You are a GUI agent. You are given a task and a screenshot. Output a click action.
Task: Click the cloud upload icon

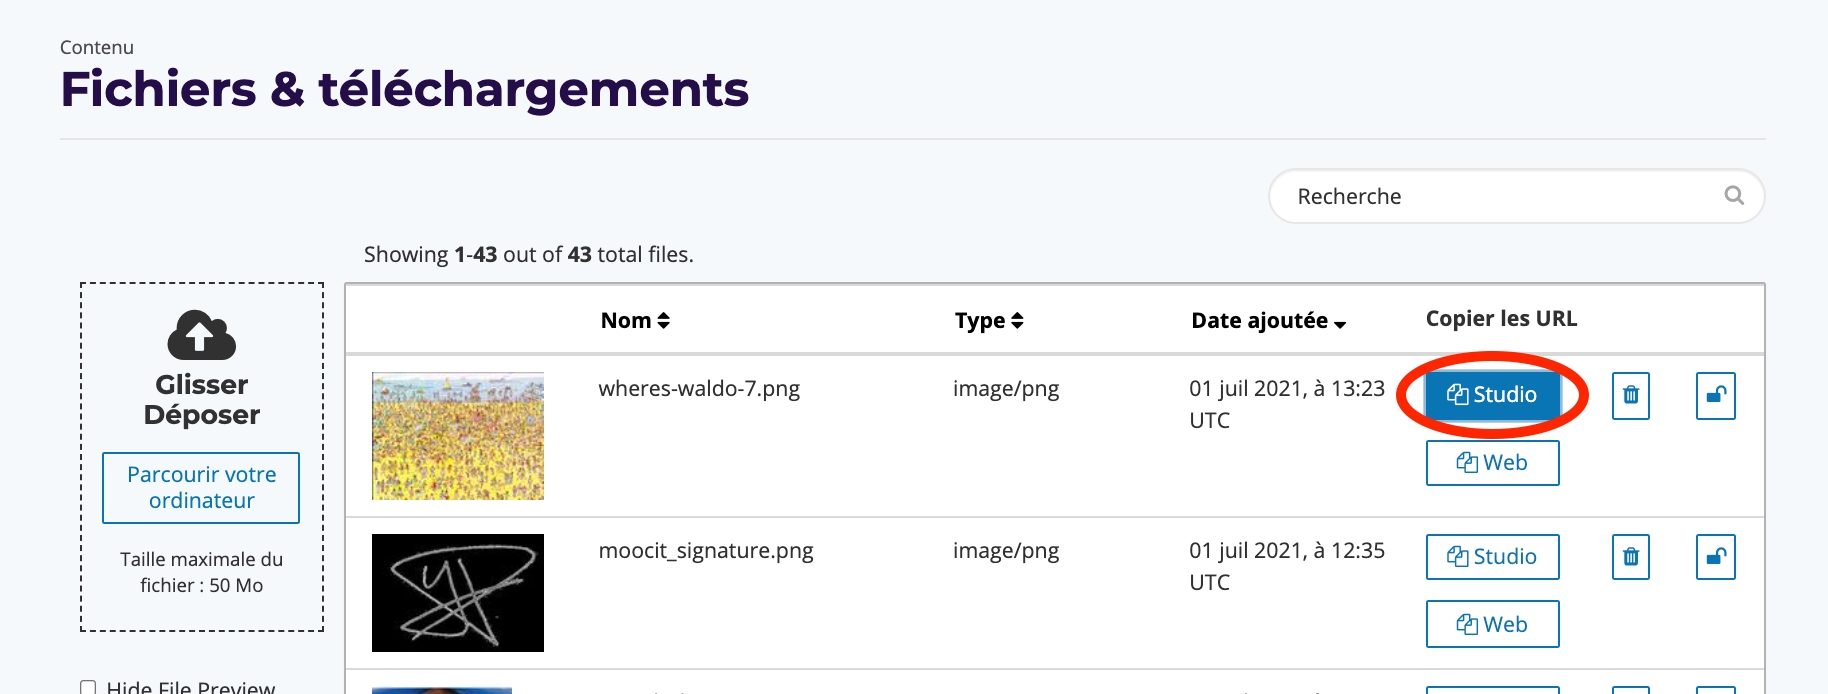coord(201,335)
